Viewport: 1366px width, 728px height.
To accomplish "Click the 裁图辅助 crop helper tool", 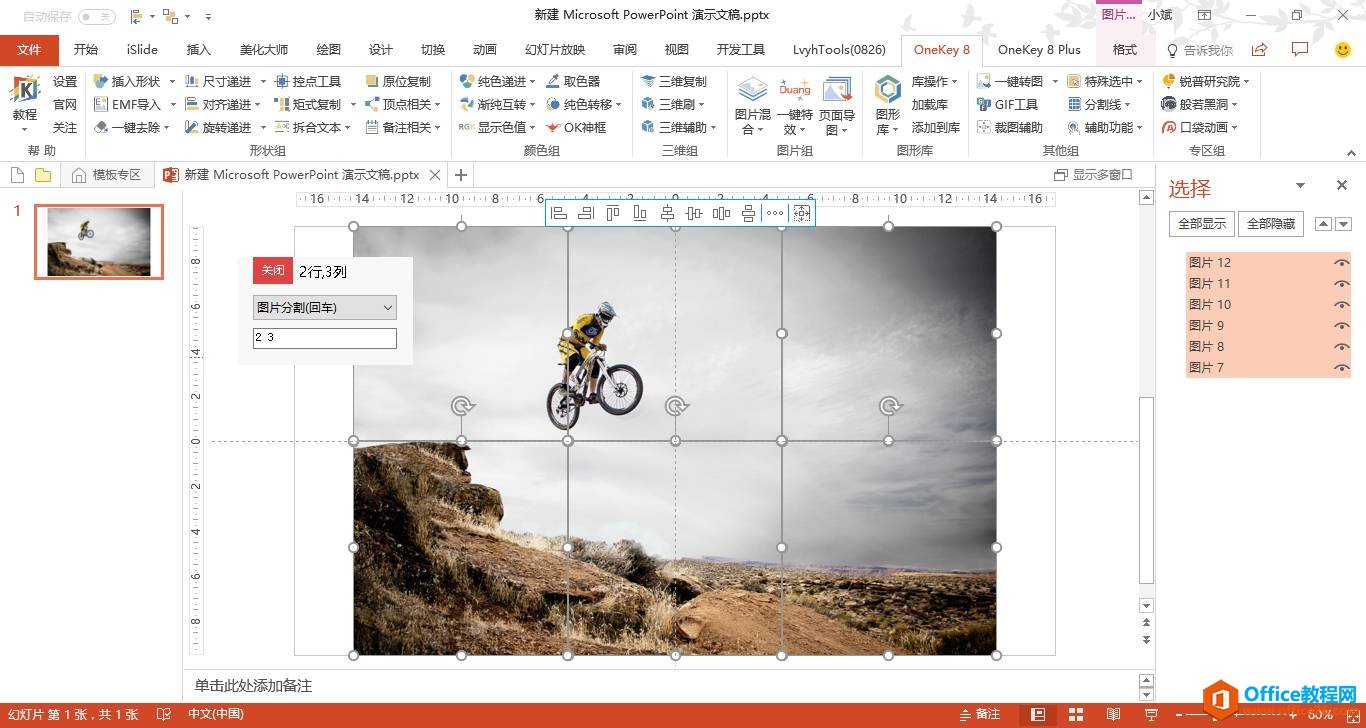I will (1010, 127).
